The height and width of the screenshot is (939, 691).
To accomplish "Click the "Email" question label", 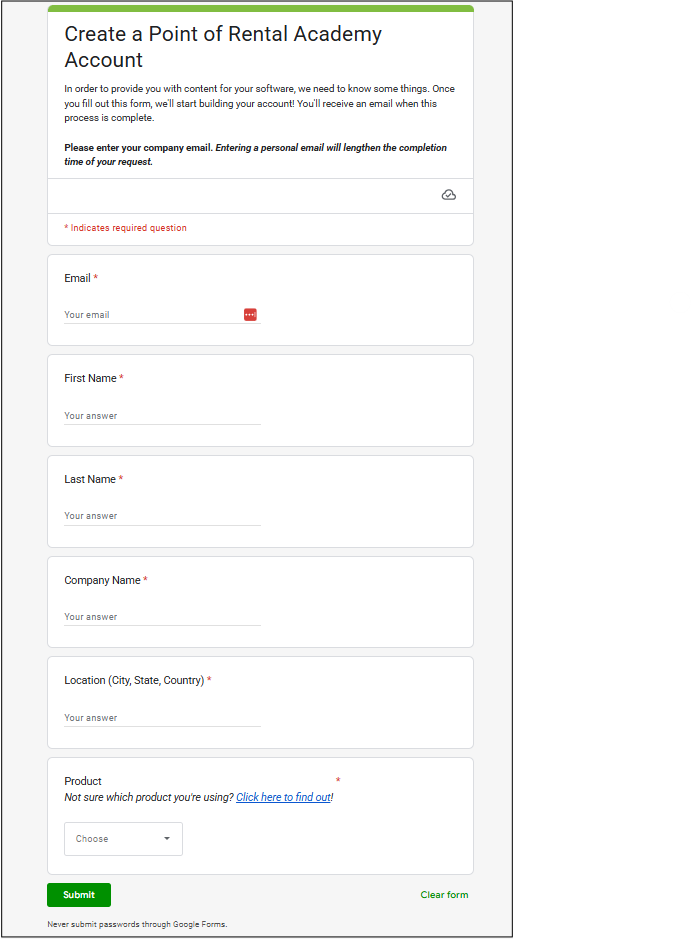I will pos(77,278).
